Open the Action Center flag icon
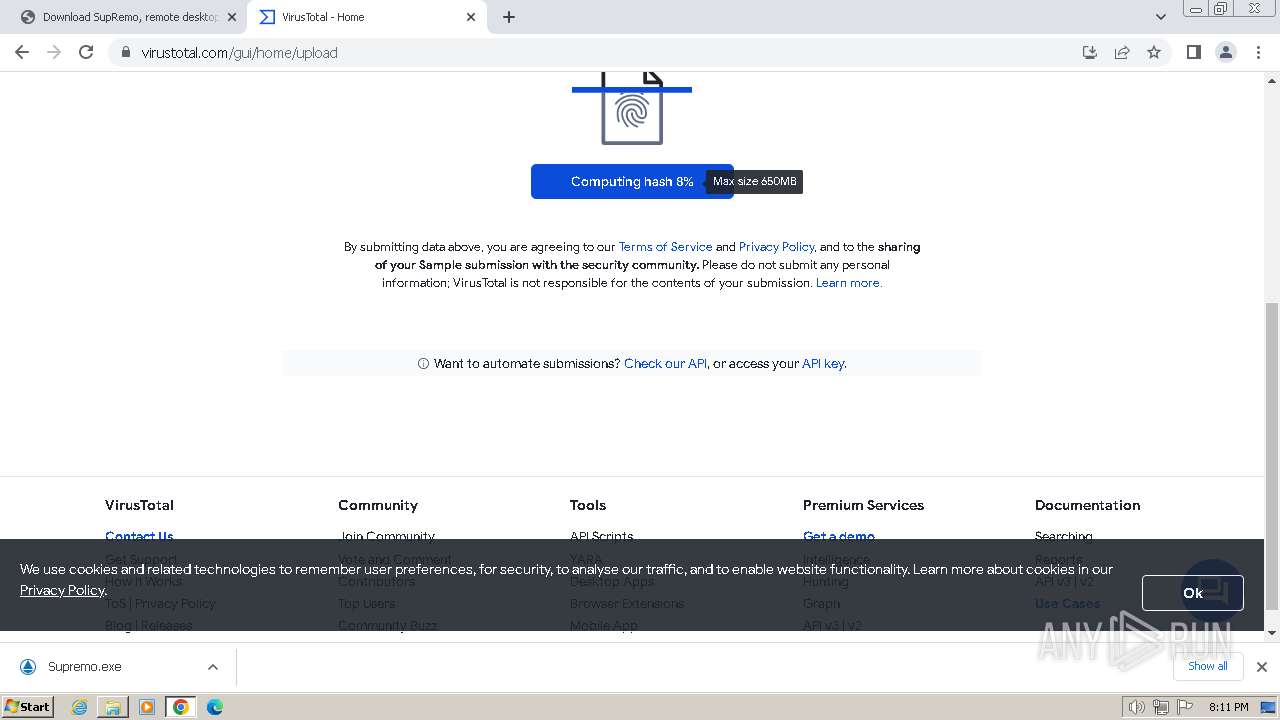The image size is (1280, 720). click(x=1183, y=707)
